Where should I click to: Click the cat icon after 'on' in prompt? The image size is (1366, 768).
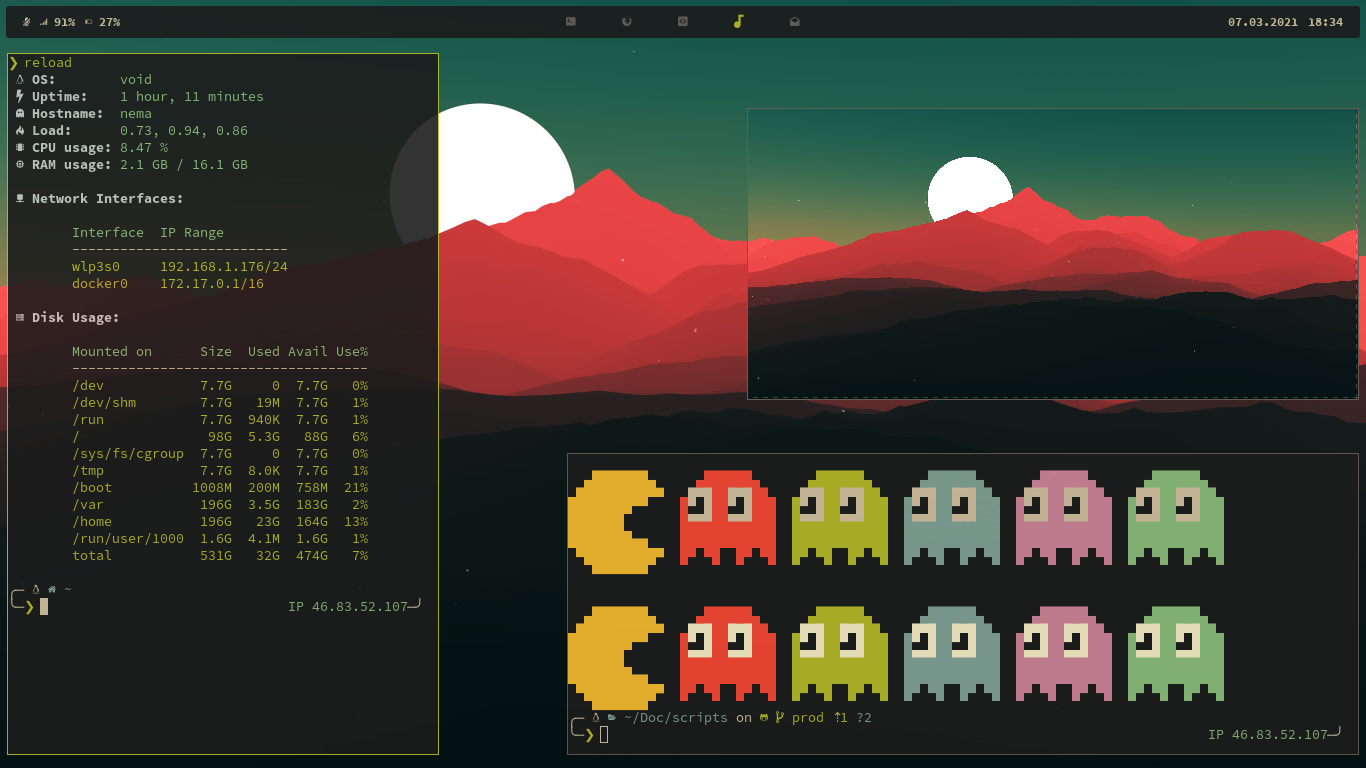(764, 717)
